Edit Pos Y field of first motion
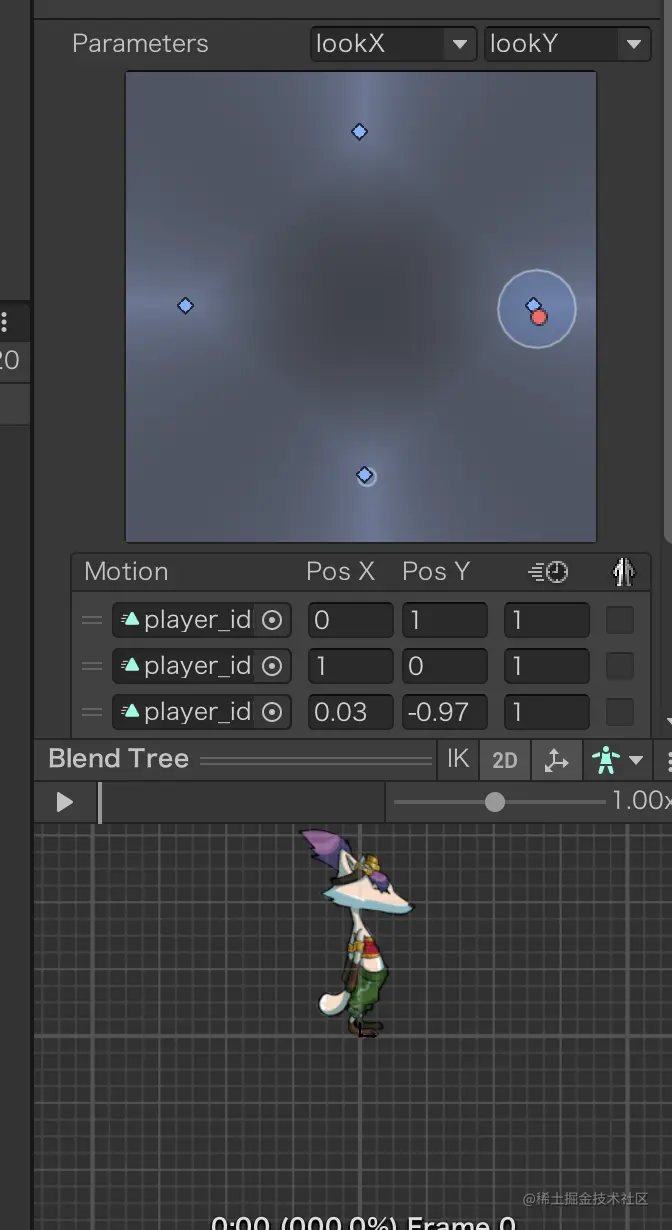Viewport: 672px width, 1230px height. tap(445, 620)
